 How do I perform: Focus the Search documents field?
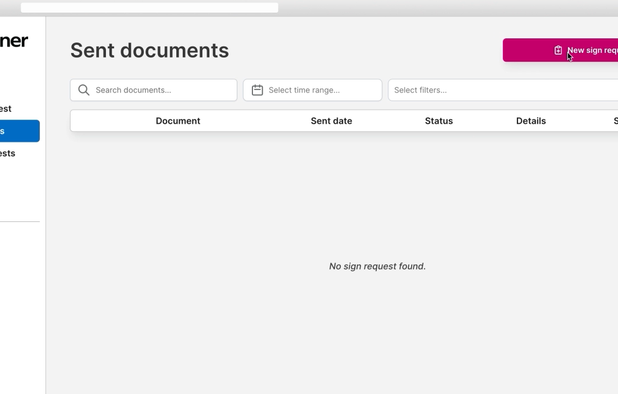(154, 90)
